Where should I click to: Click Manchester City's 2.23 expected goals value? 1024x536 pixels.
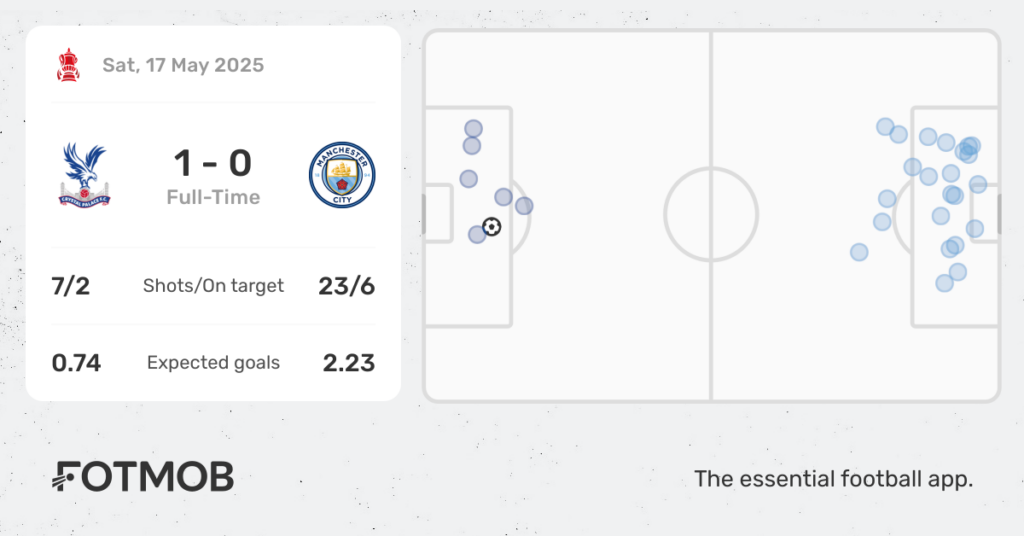coord(349,362)
